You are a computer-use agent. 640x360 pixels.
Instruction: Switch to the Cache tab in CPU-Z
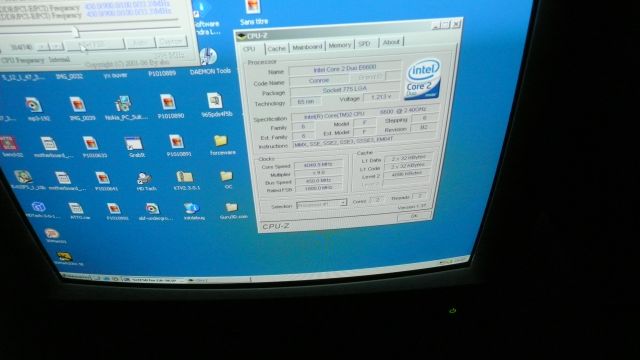(277, 49)
